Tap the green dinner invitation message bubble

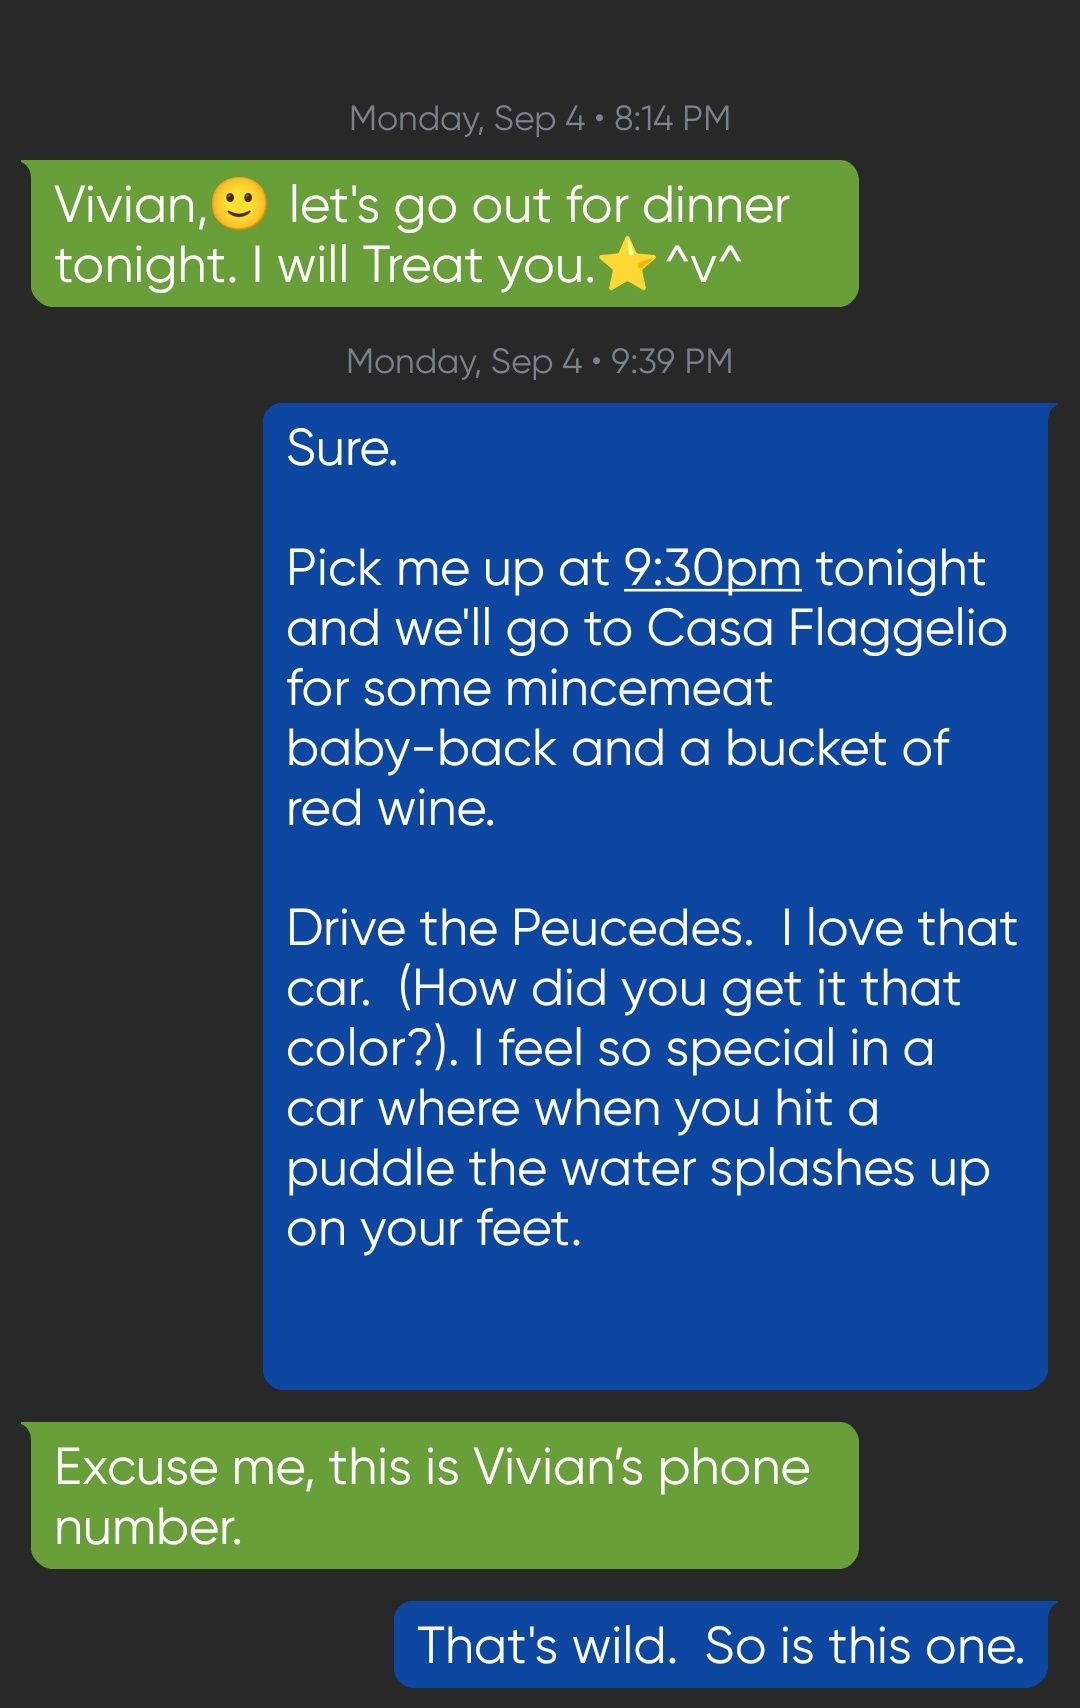(x=445, y=233)
